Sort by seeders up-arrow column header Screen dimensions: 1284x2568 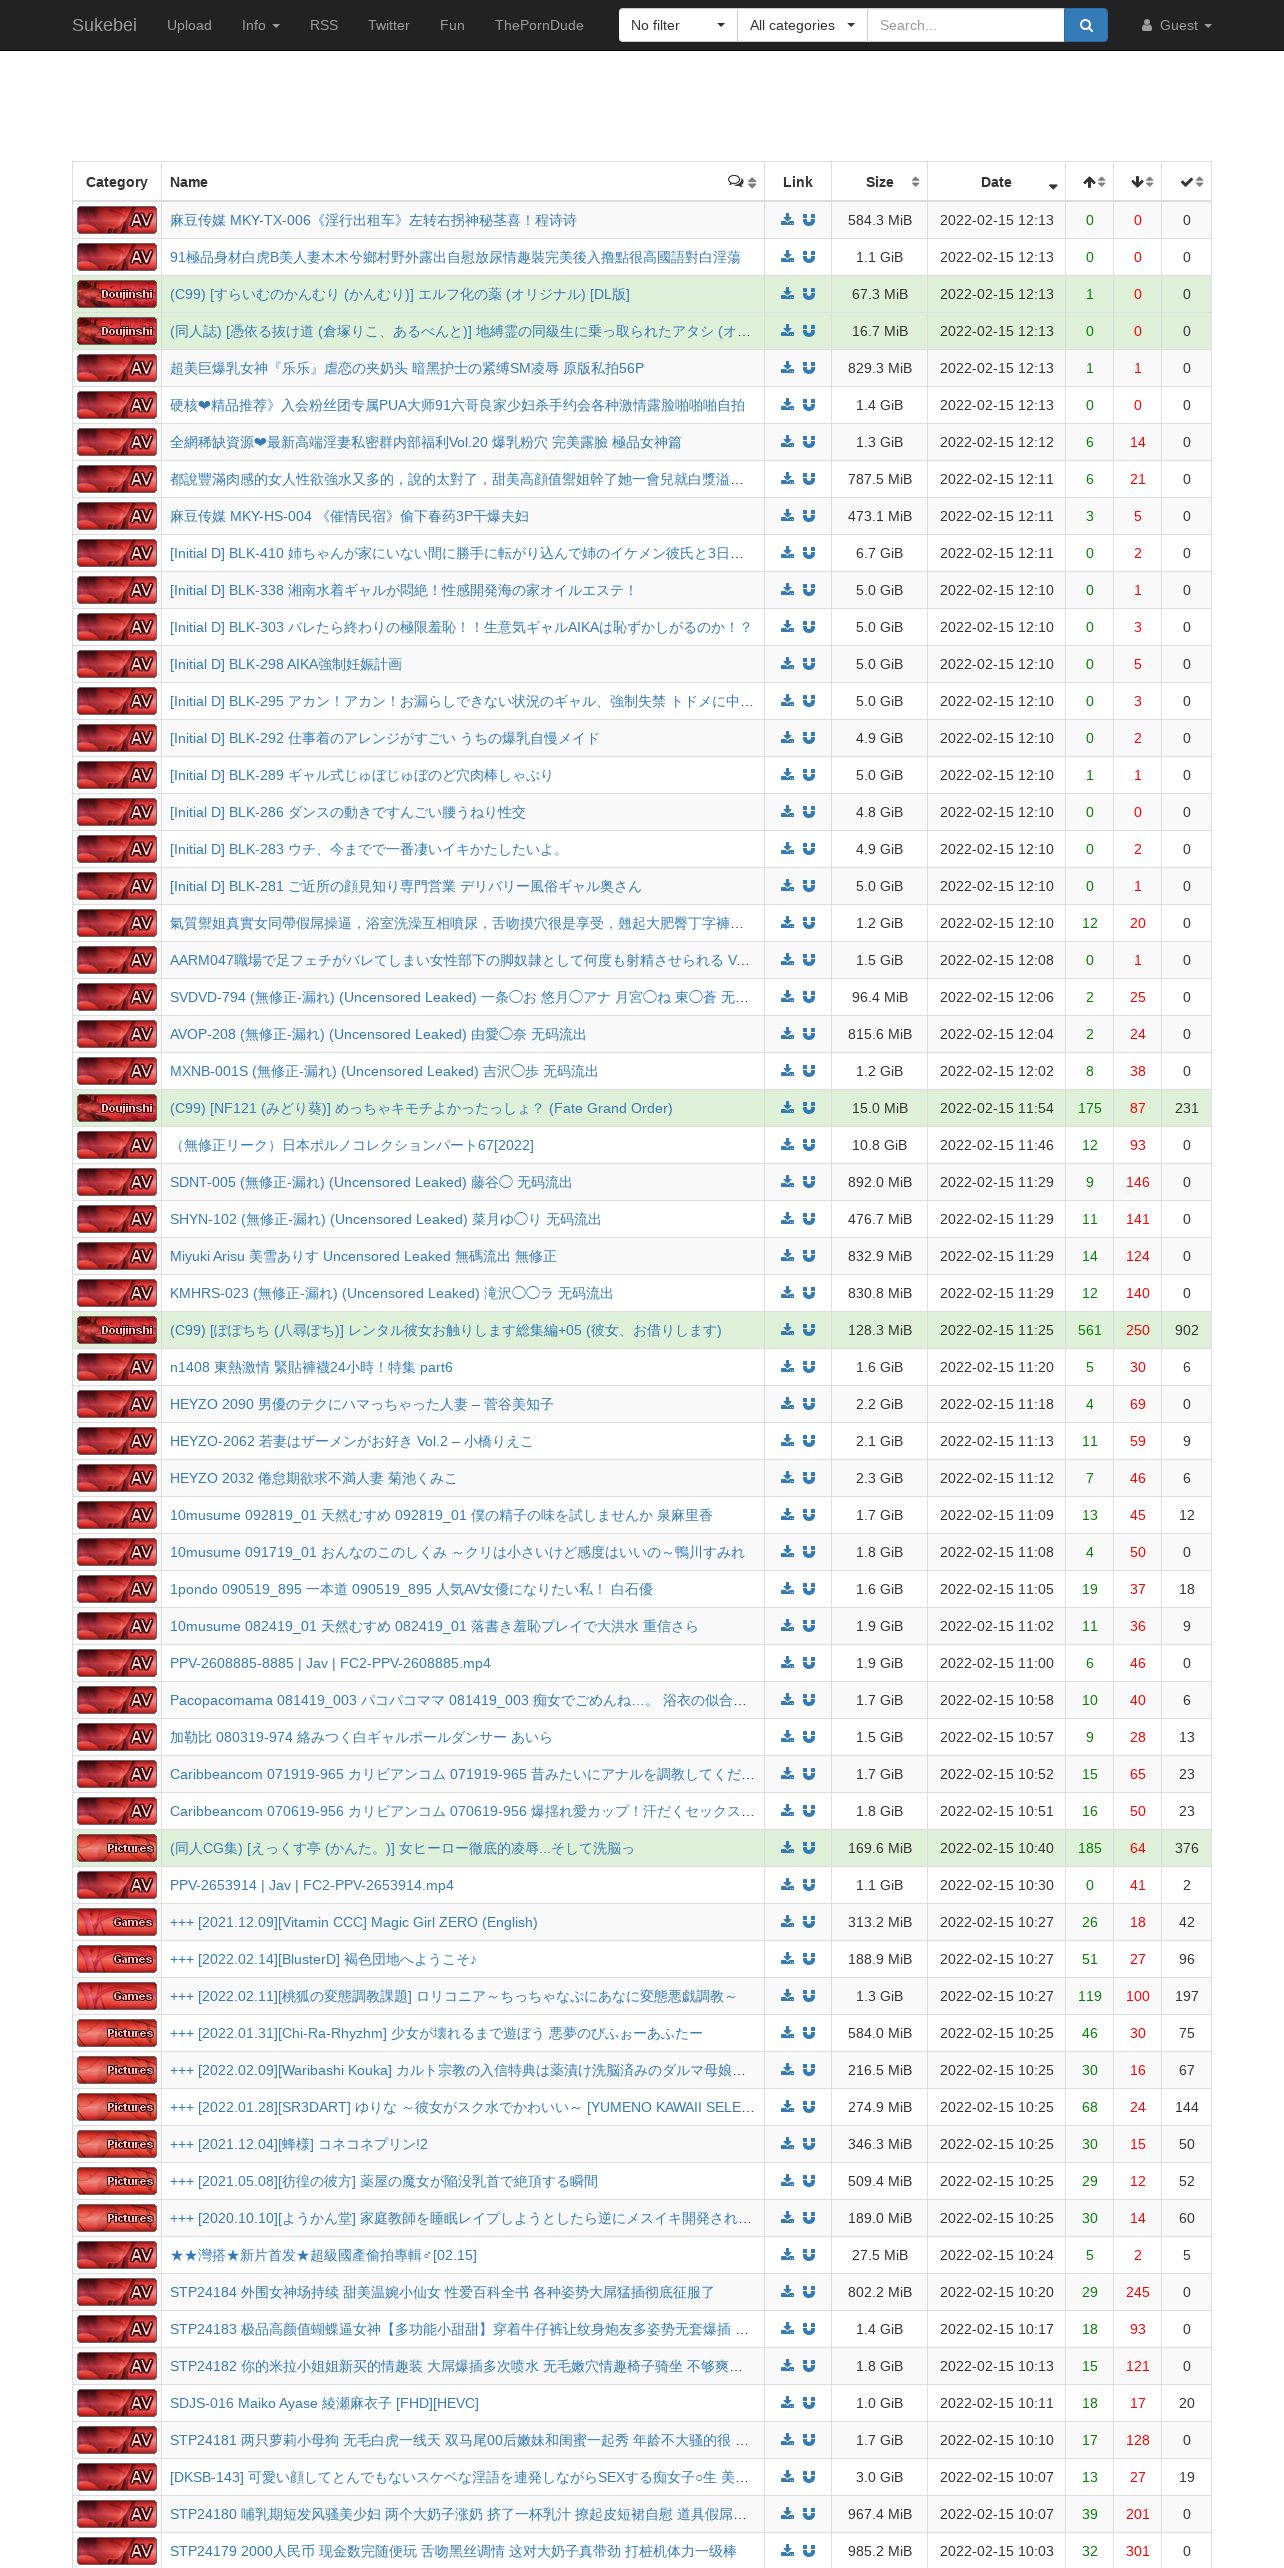(x=1090, y=182)
